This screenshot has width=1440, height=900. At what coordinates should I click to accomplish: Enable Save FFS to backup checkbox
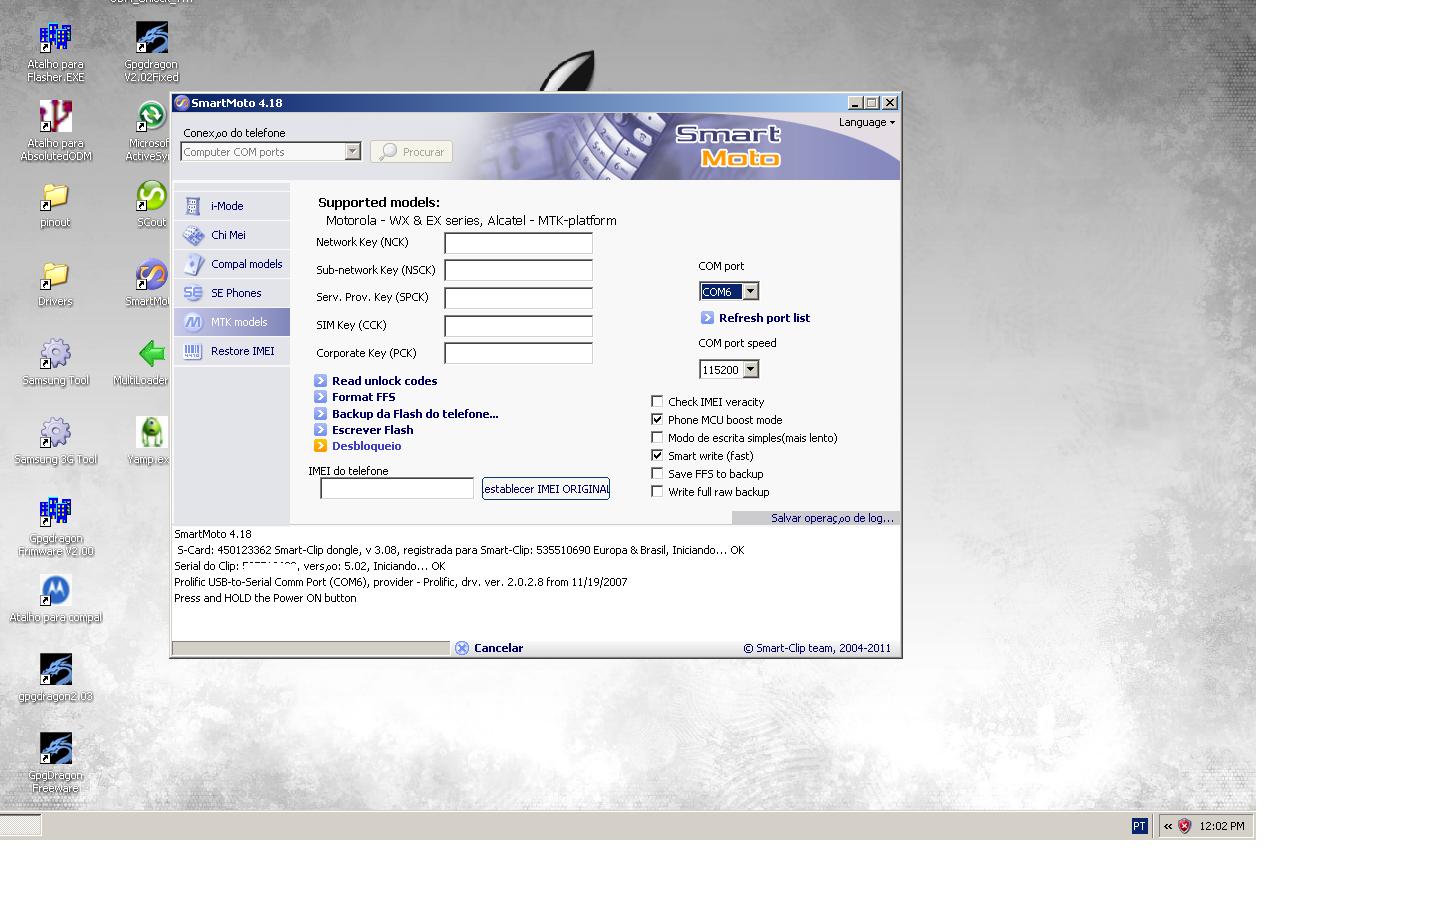pos(657,474)
